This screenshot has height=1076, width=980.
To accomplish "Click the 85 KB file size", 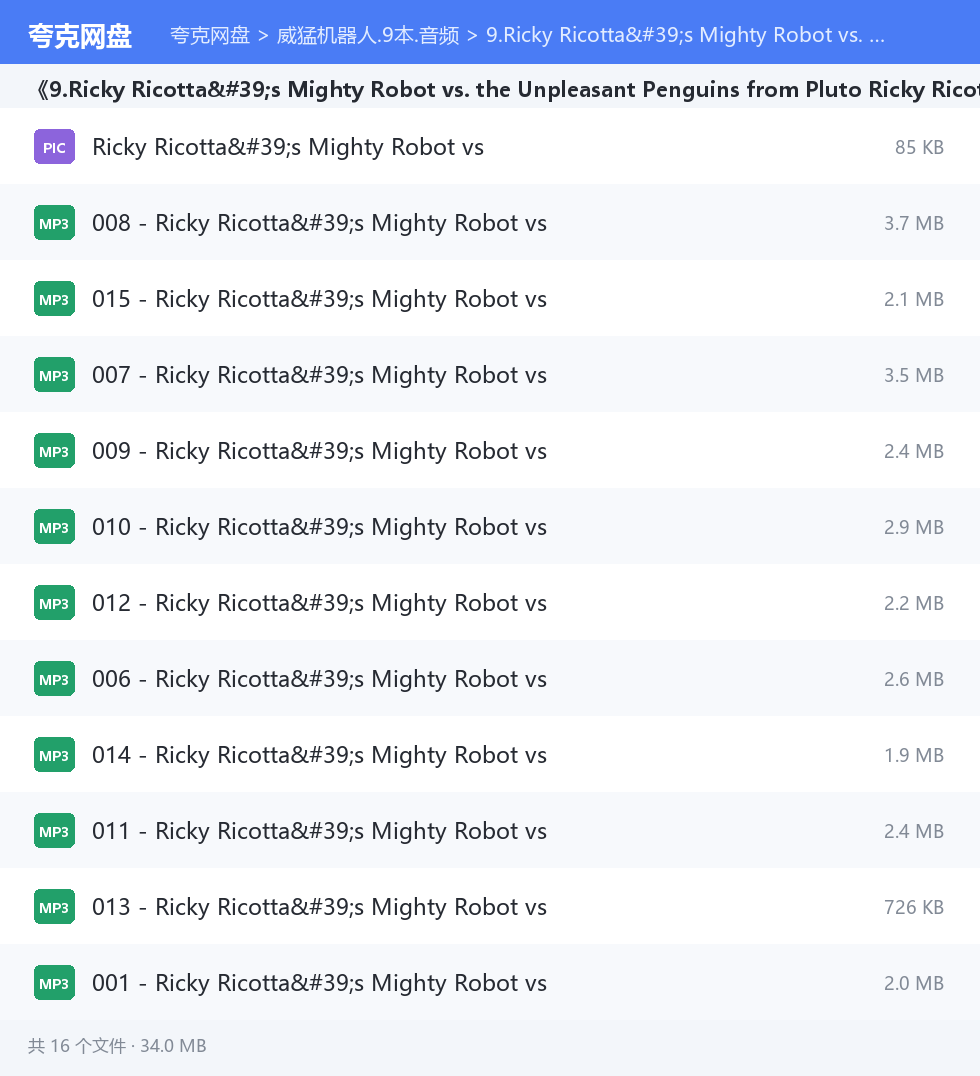I will pyautogui.click(x=919, y=147).
